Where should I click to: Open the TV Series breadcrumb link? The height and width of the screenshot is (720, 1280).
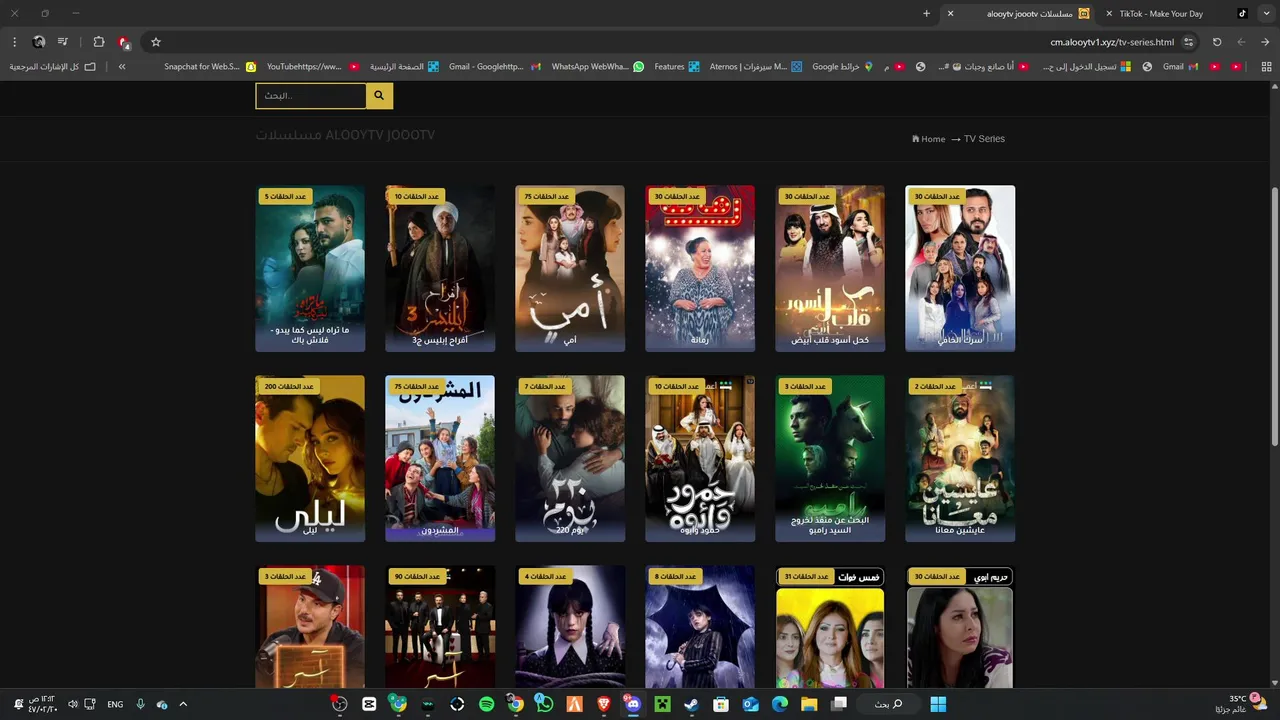tap(984, 139)
